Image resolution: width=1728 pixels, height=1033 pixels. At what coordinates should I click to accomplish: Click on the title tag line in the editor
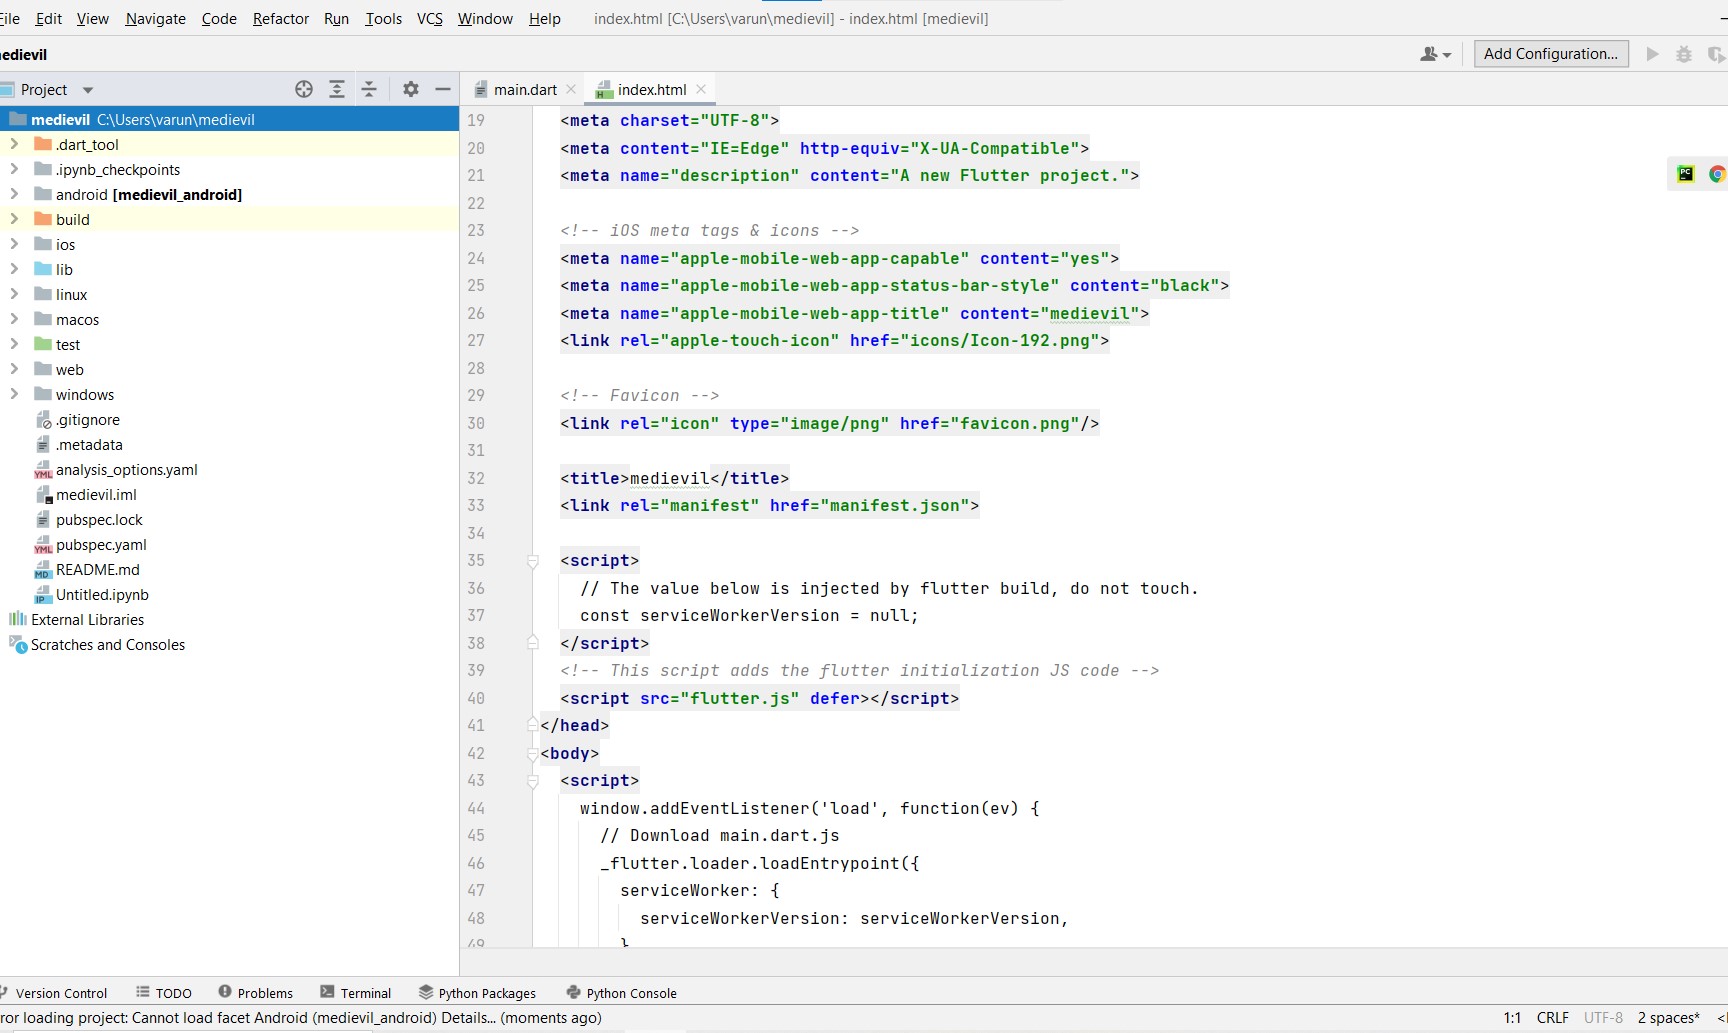tap(675, 478)
